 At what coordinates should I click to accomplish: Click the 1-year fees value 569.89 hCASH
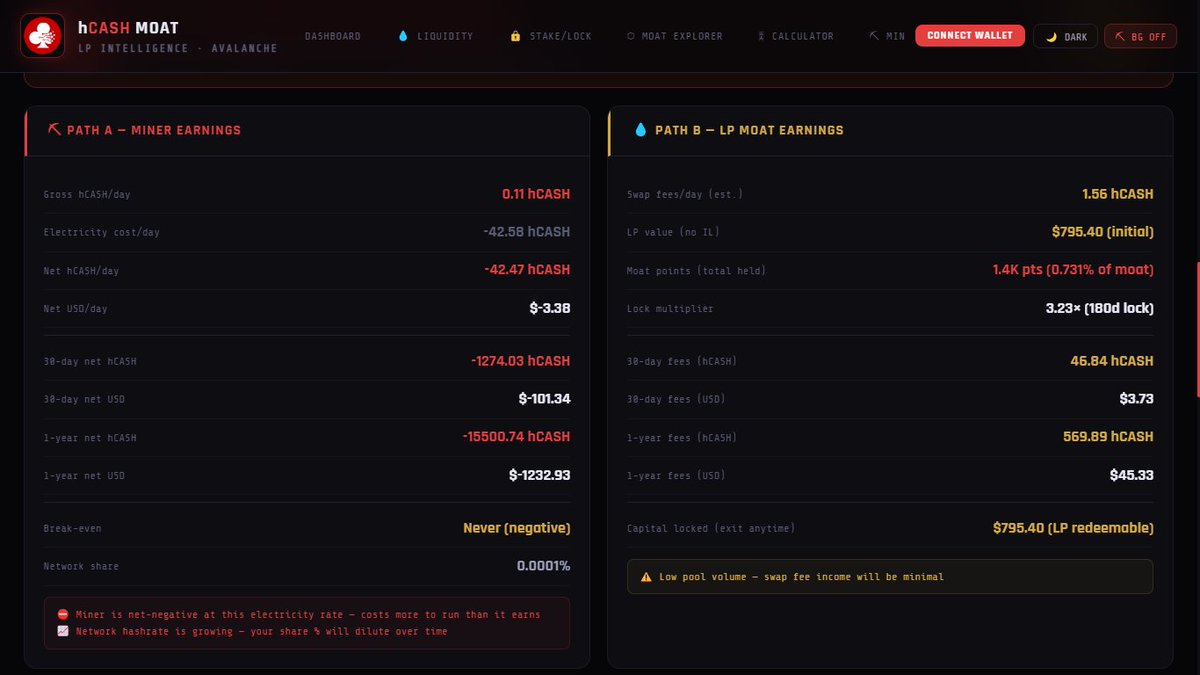[x=1108, y=437]
